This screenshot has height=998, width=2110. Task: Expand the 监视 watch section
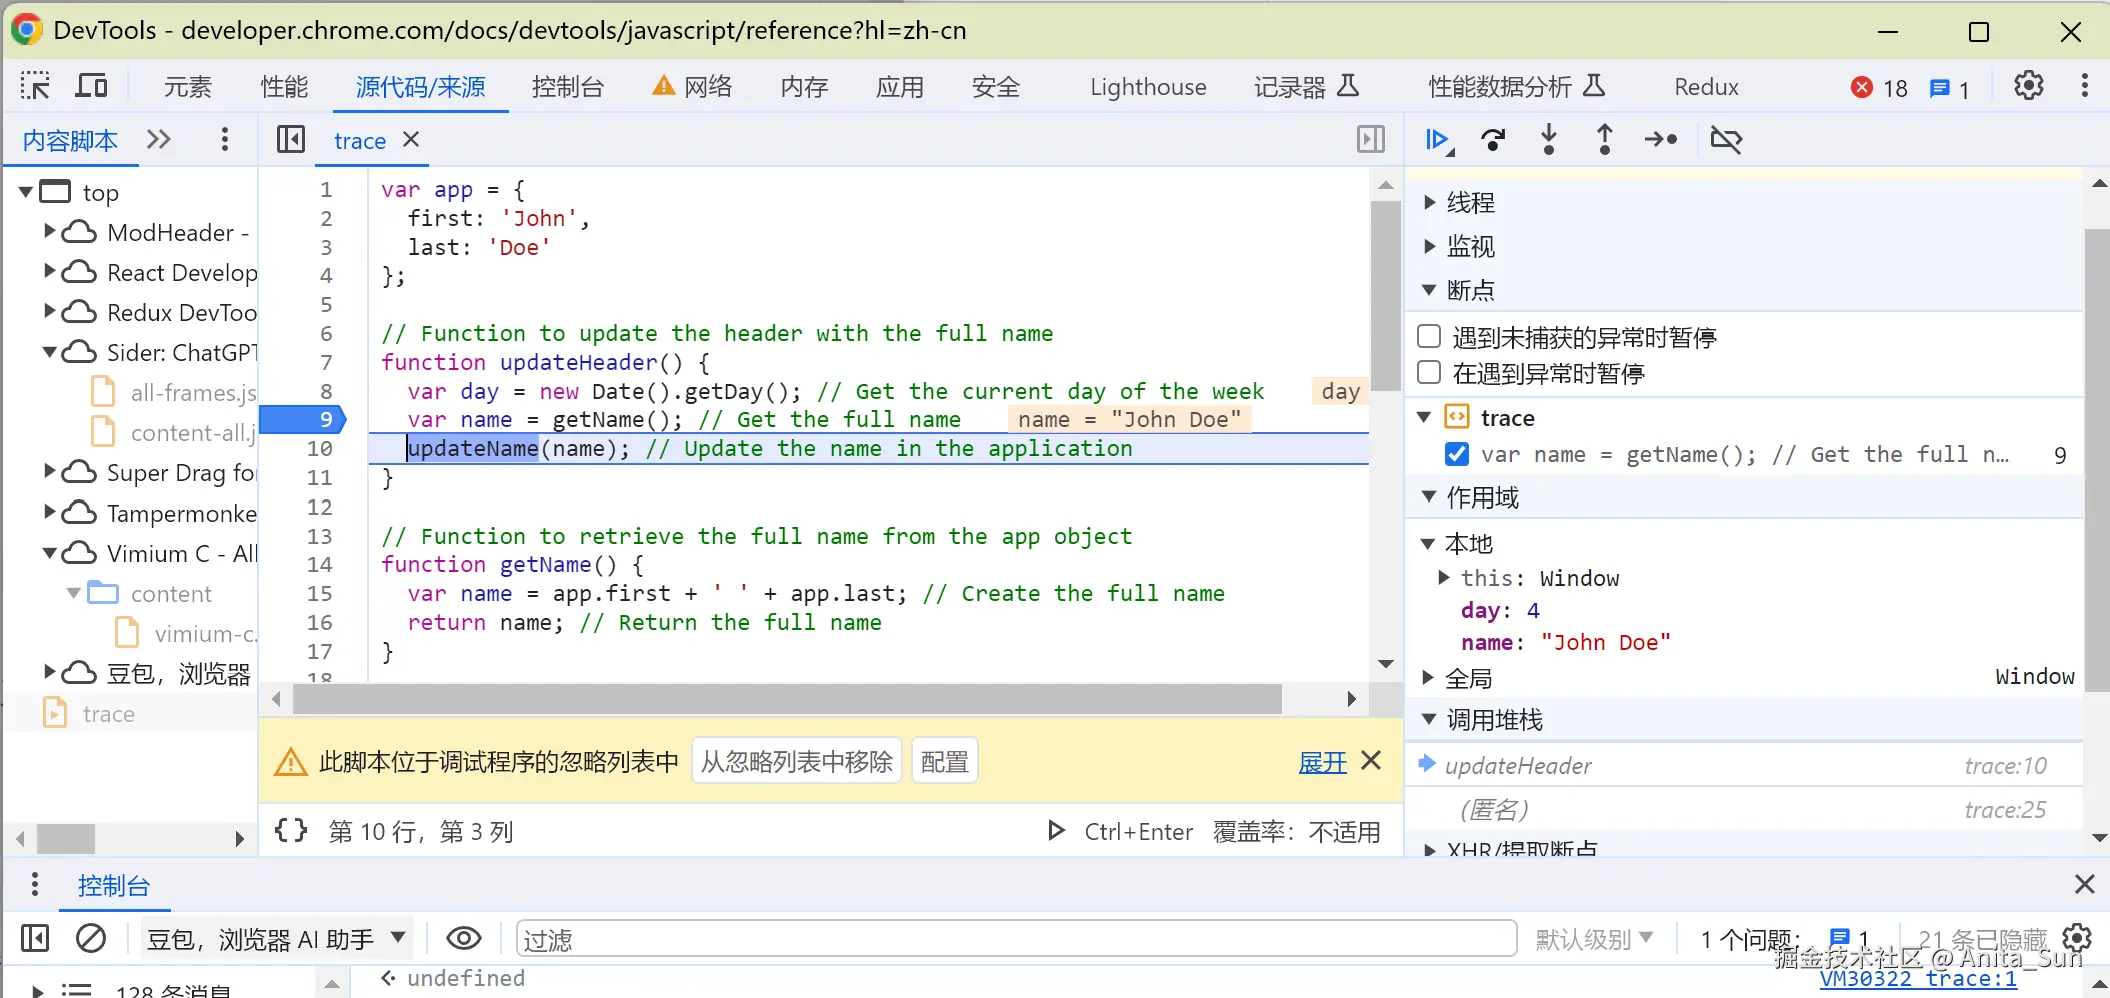(x=1430, y=246)
